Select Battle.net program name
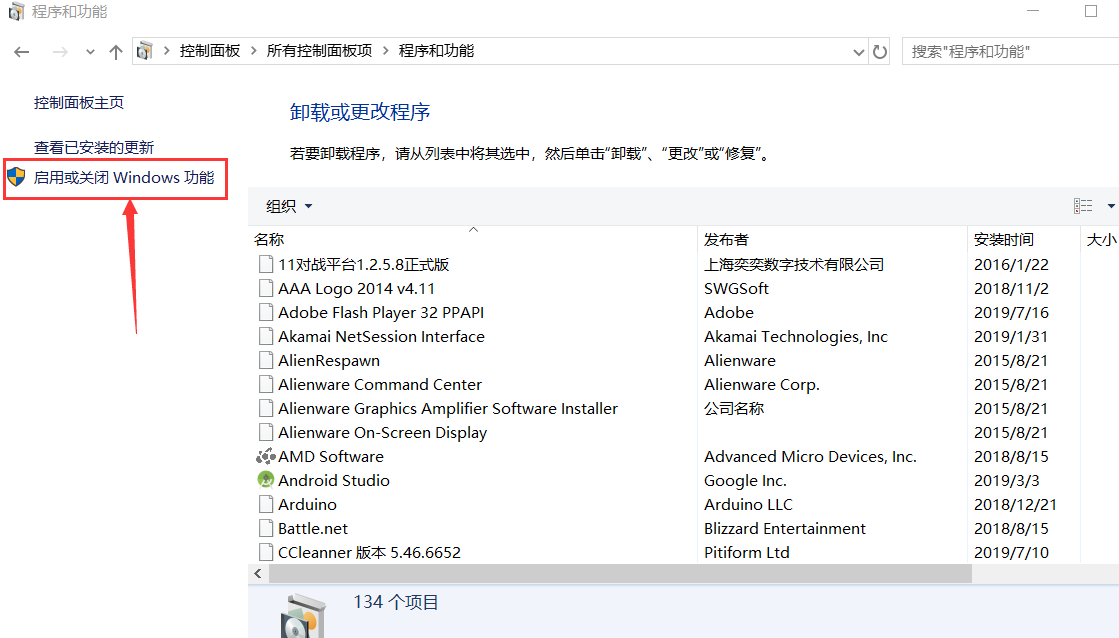1119x638 pixels. pos(313,529)
